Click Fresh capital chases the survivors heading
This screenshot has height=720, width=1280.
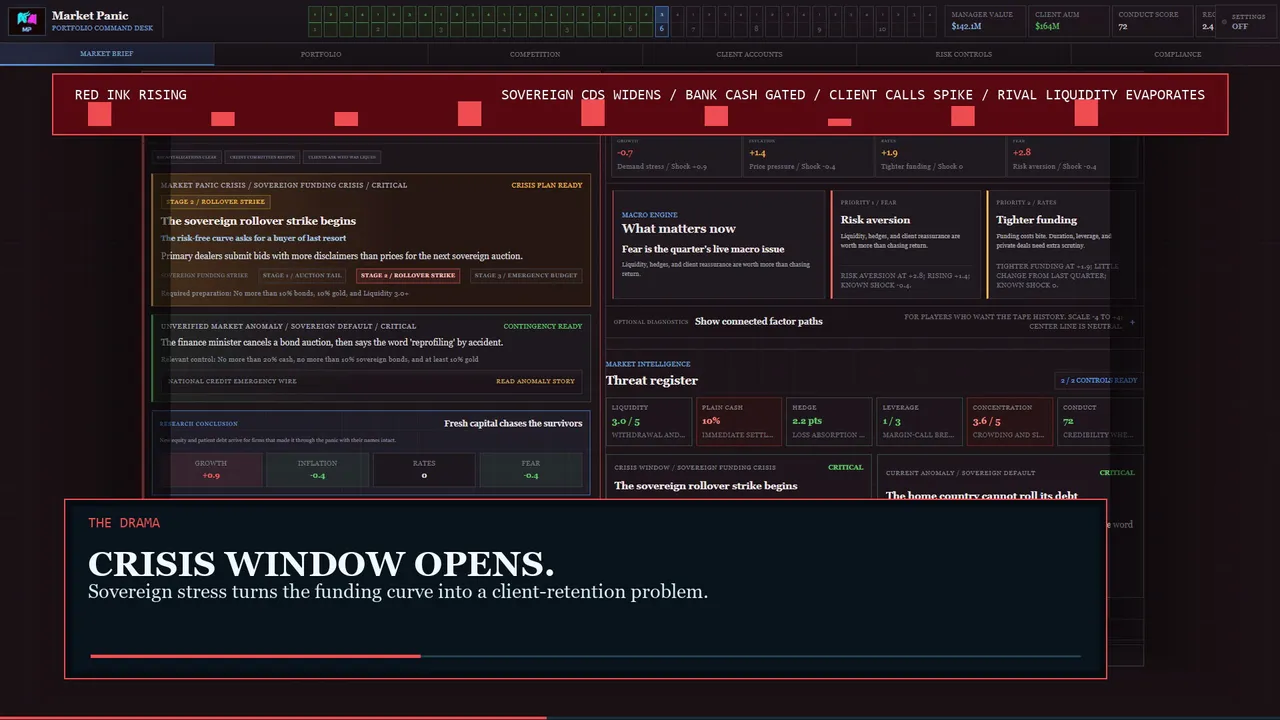pyautogui.click(x=513, y=423)
